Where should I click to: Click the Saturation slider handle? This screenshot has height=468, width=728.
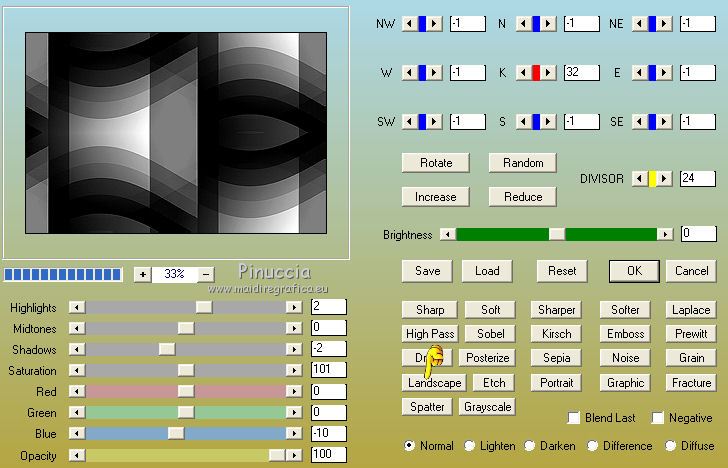click(185, 371)
